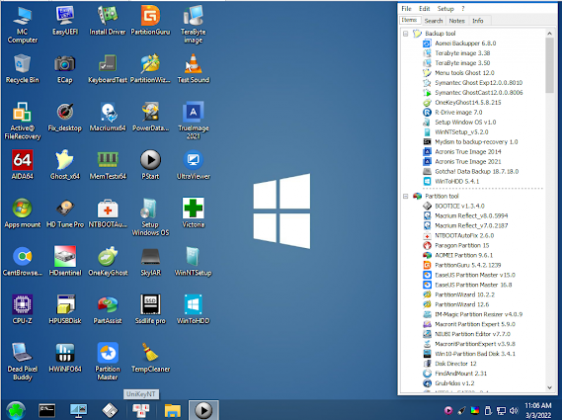Switch to the Search tab
This screenshot has width=562, height=420.
[434, 21]
